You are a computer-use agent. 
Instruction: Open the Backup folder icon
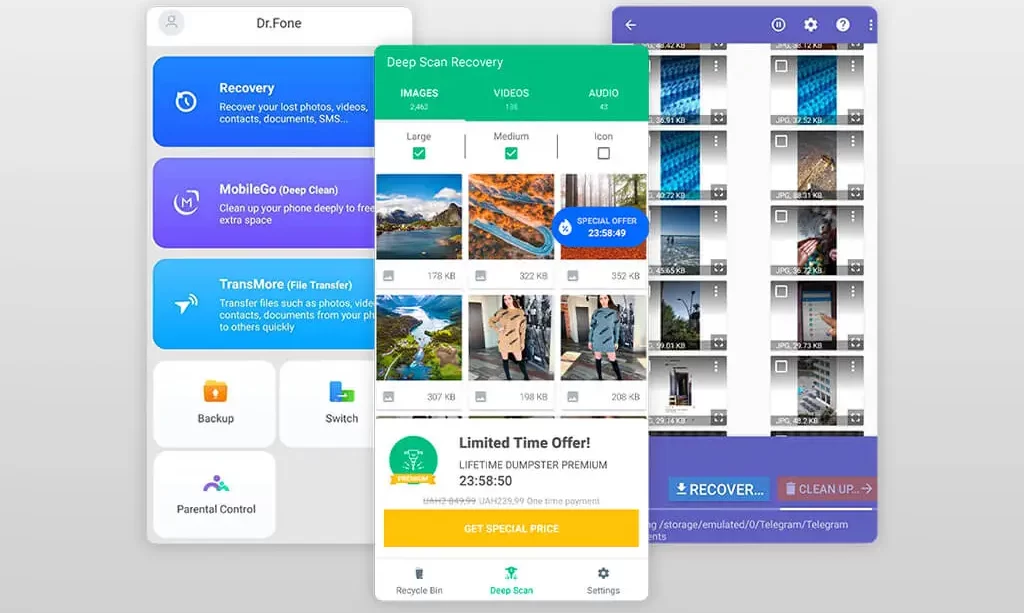[215, 391]
